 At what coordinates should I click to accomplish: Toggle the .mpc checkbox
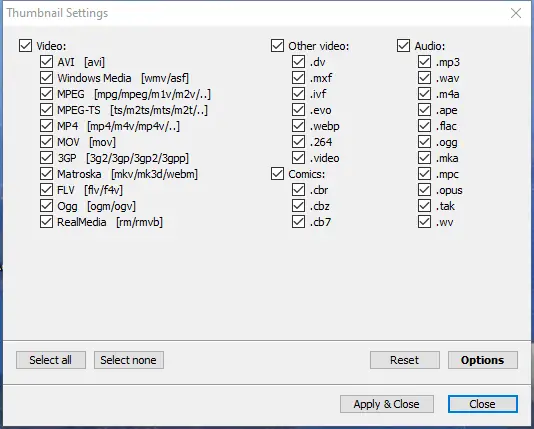click(424, 174)
